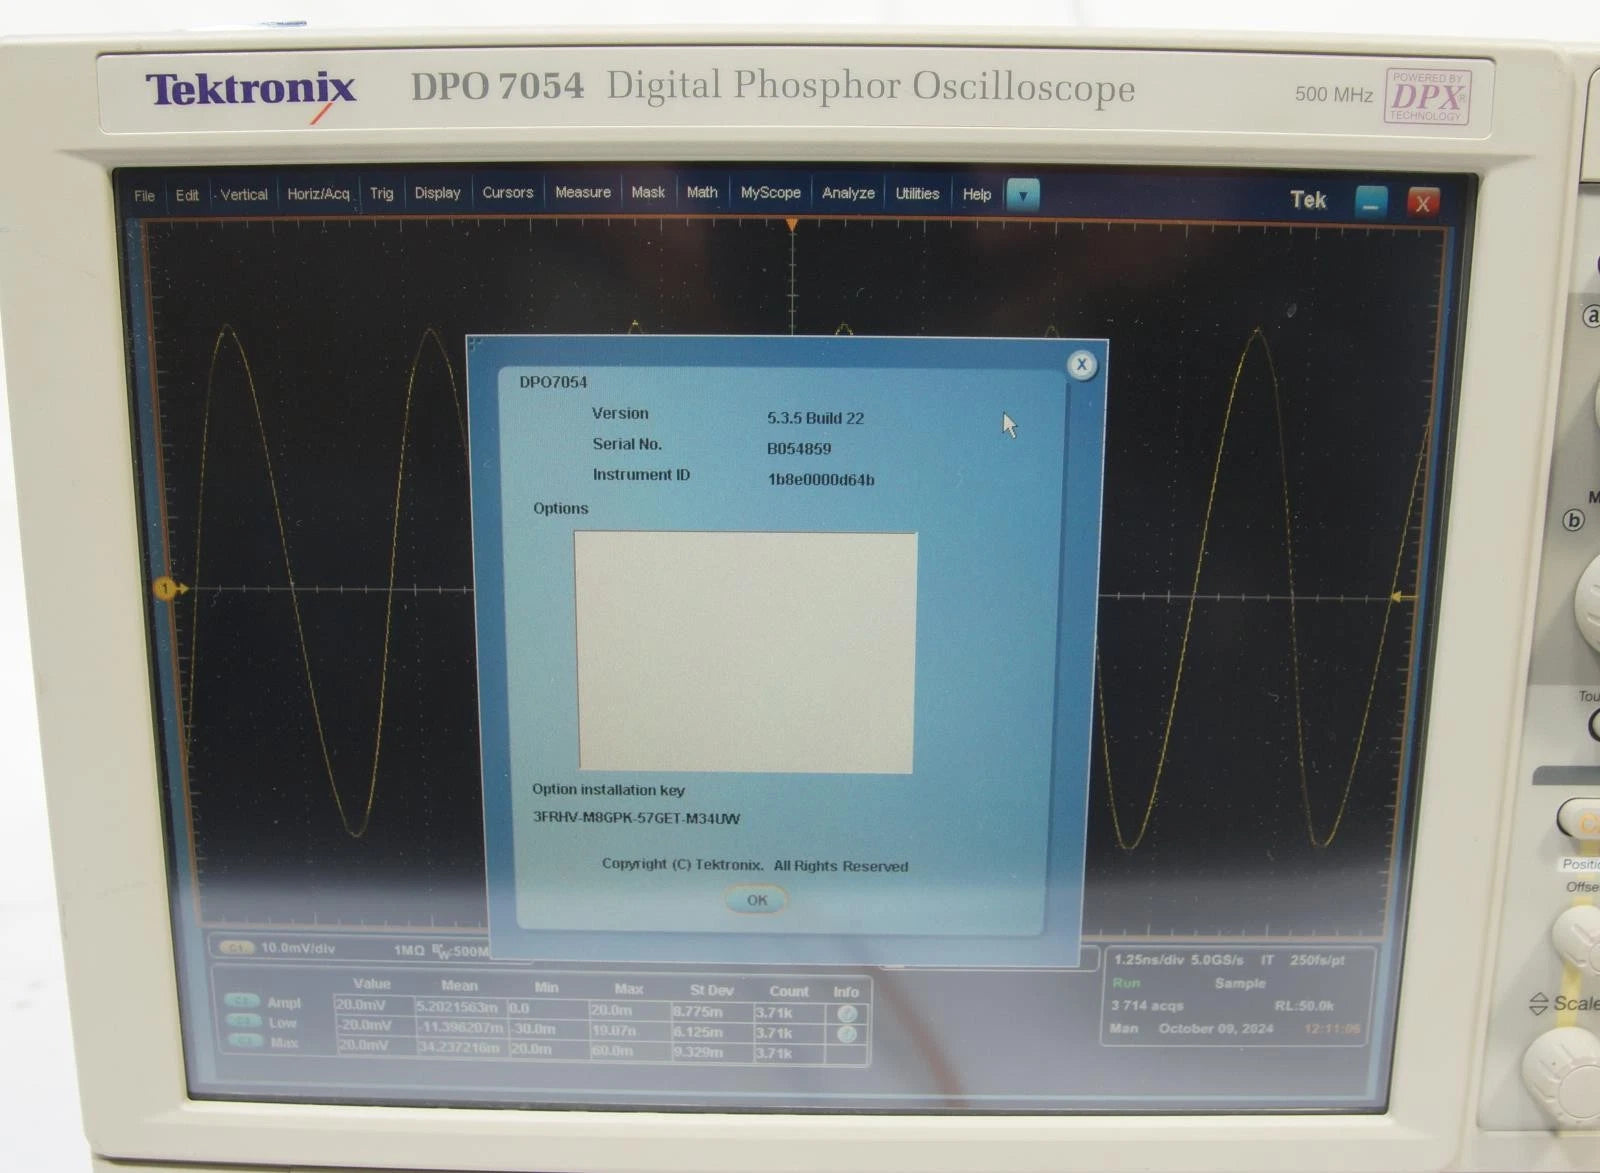Expand the blue dropdown arrow after Help

pyautogui.click(x=1022, y=195)
